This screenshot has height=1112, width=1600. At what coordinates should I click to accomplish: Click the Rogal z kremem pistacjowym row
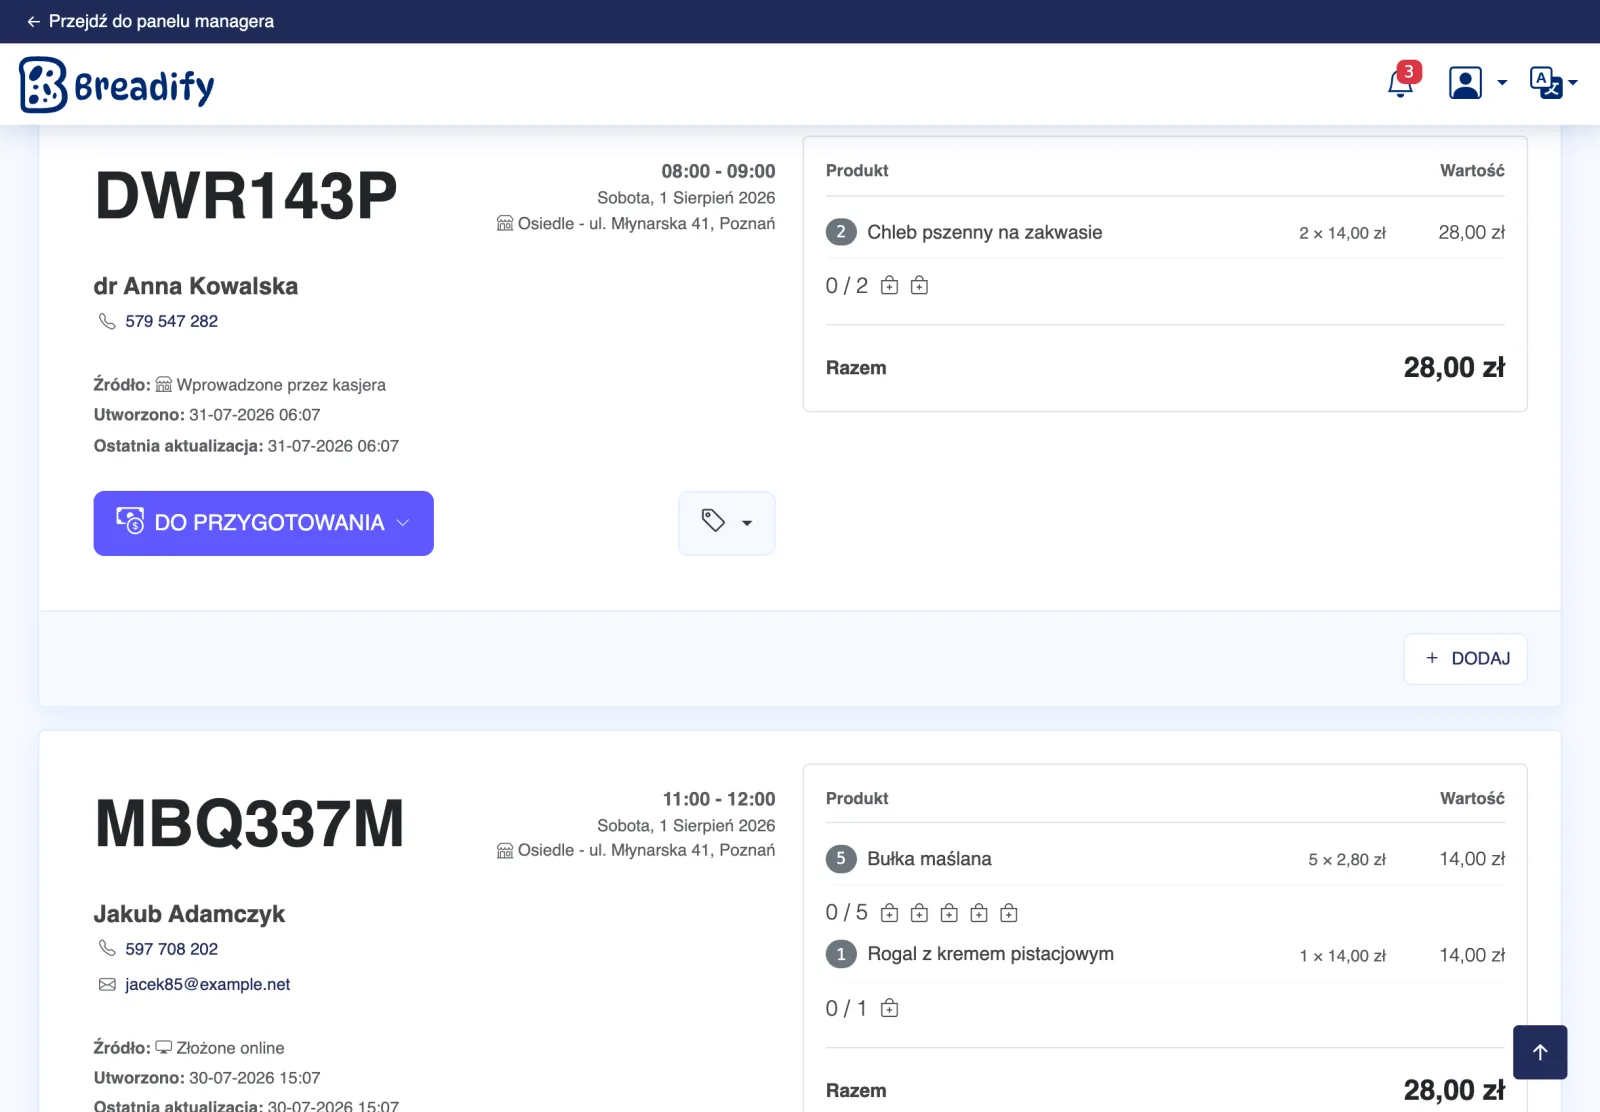click(1165, 955)
